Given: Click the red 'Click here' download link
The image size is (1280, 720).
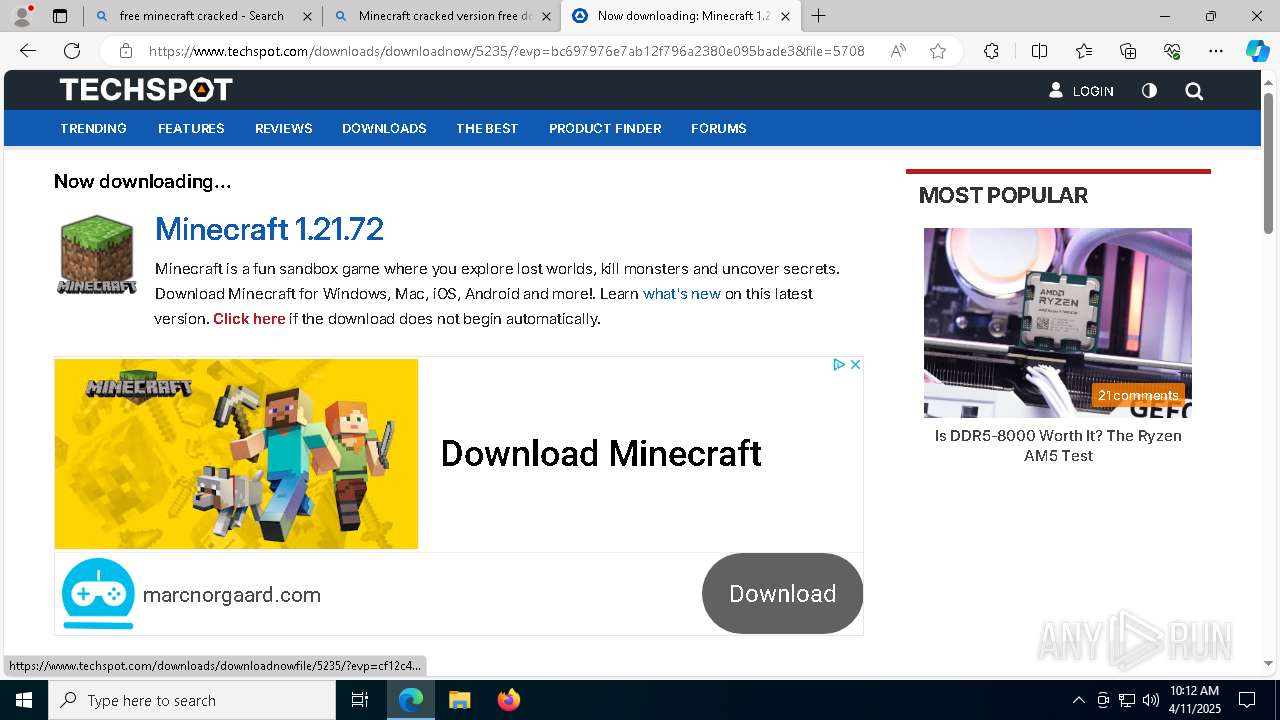Looking at the screenshot, I should [x=249, y=319].
